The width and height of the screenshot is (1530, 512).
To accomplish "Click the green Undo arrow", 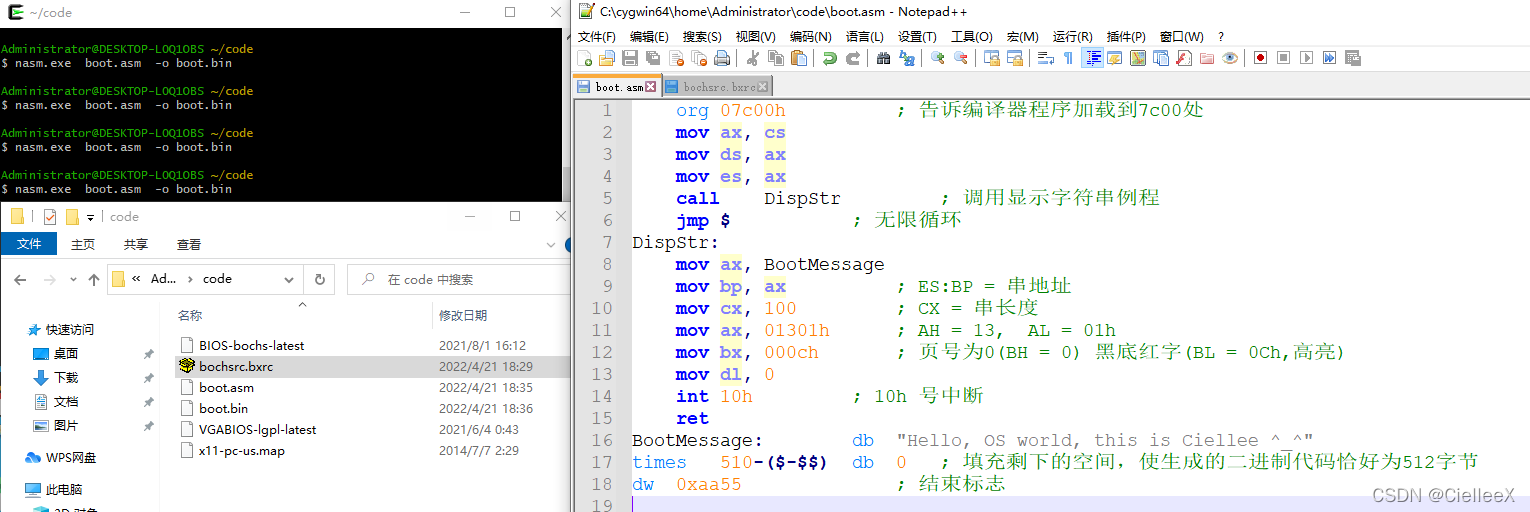I will coord(830,58).
